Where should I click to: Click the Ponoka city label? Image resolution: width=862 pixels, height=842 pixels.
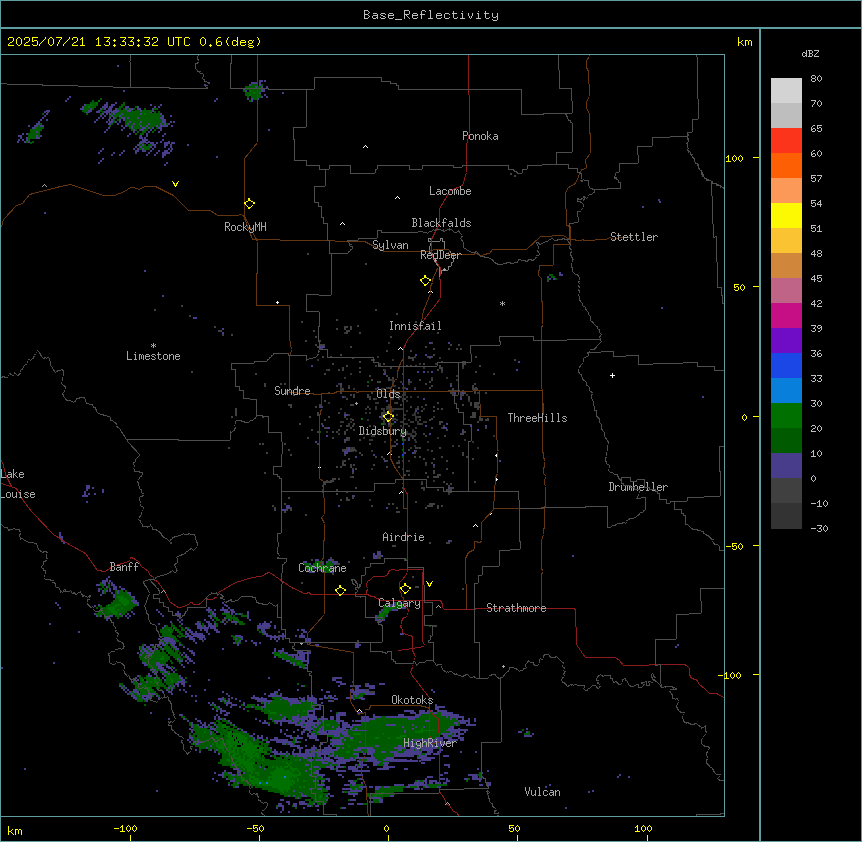(x=480, y=136)
